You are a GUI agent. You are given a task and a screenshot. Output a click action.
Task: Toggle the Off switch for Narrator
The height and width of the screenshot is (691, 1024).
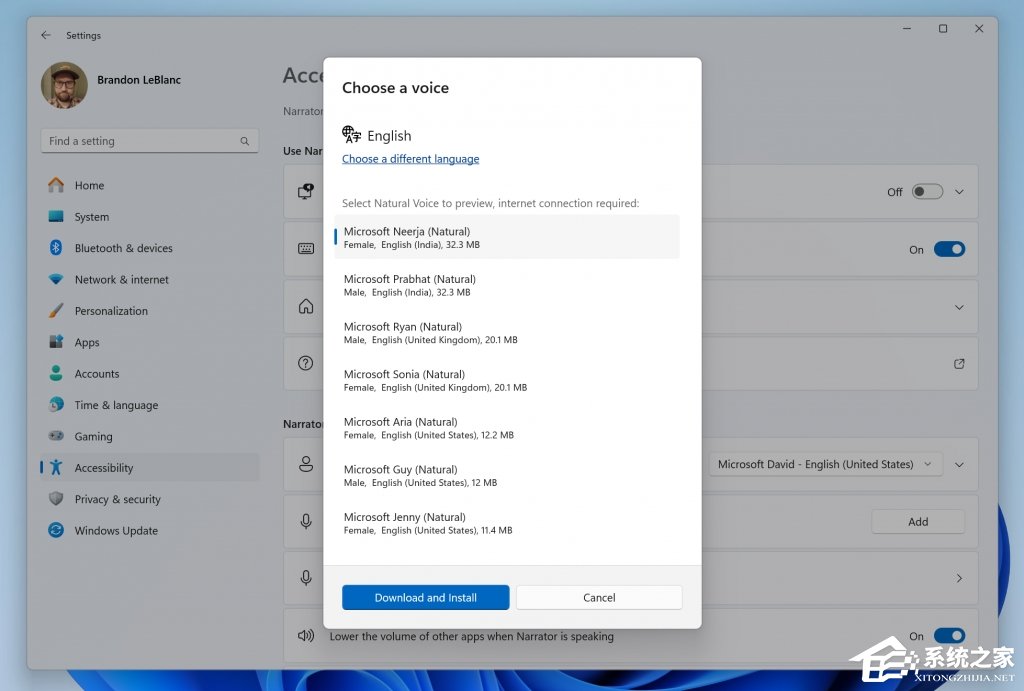927,192
